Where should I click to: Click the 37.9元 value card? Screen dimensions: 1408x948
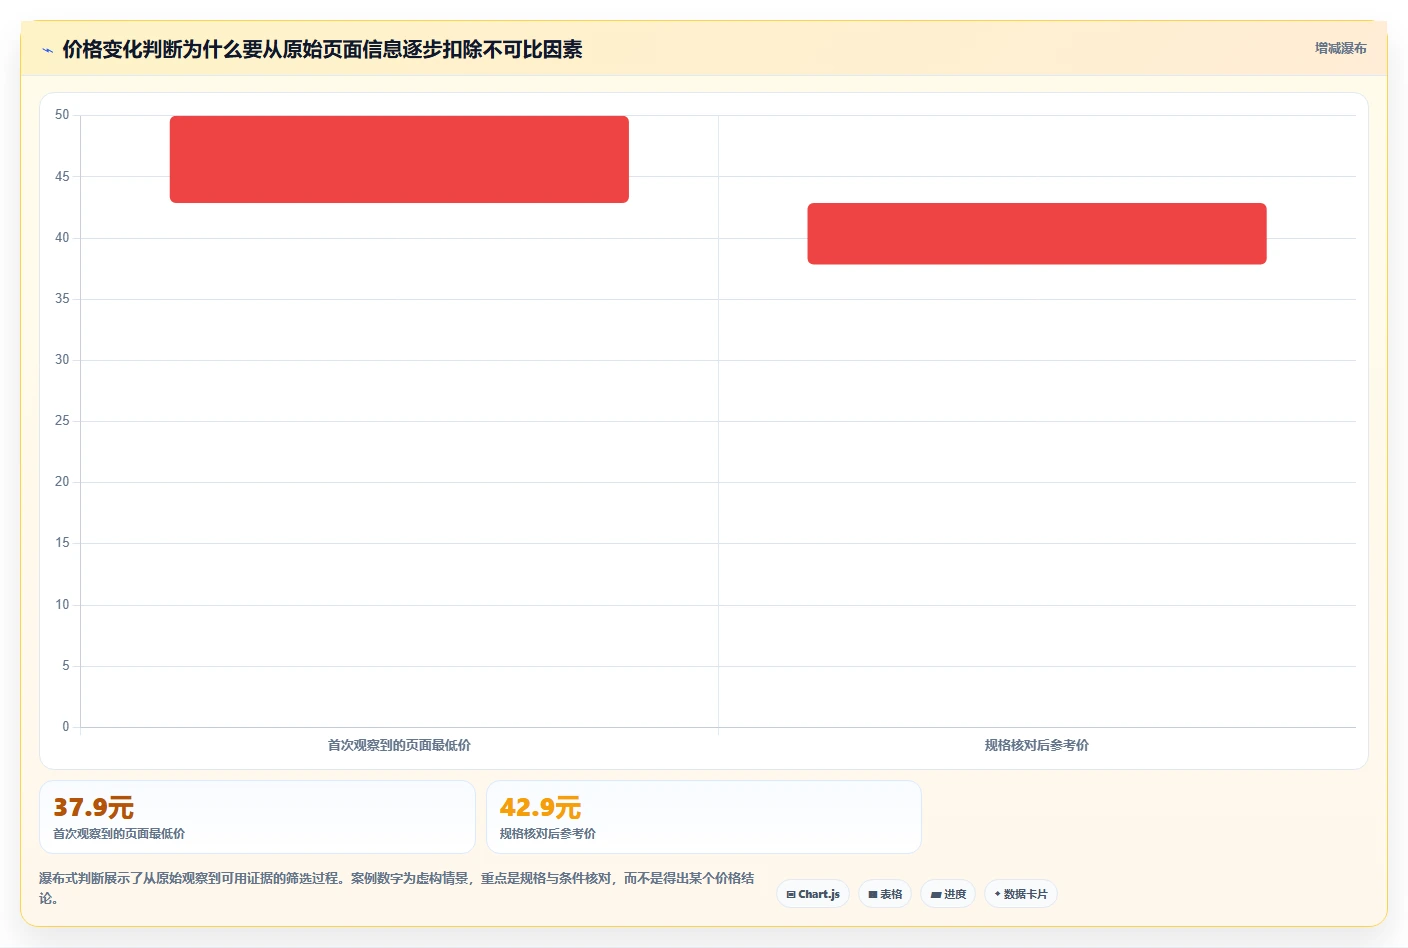click(257, 817)
